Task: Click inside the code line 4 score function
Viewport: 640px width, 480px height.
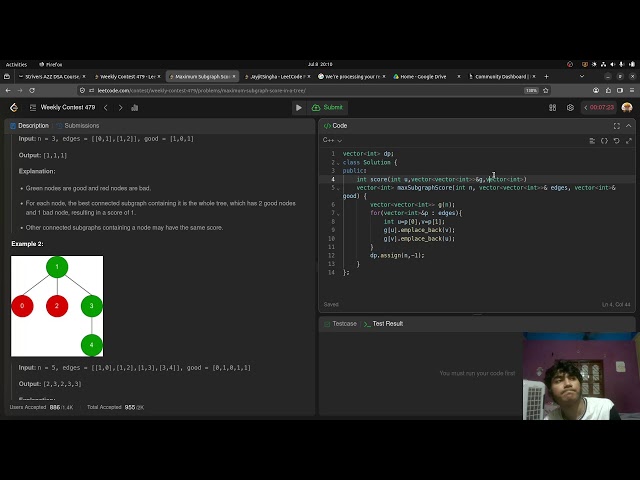Action: 441,179
